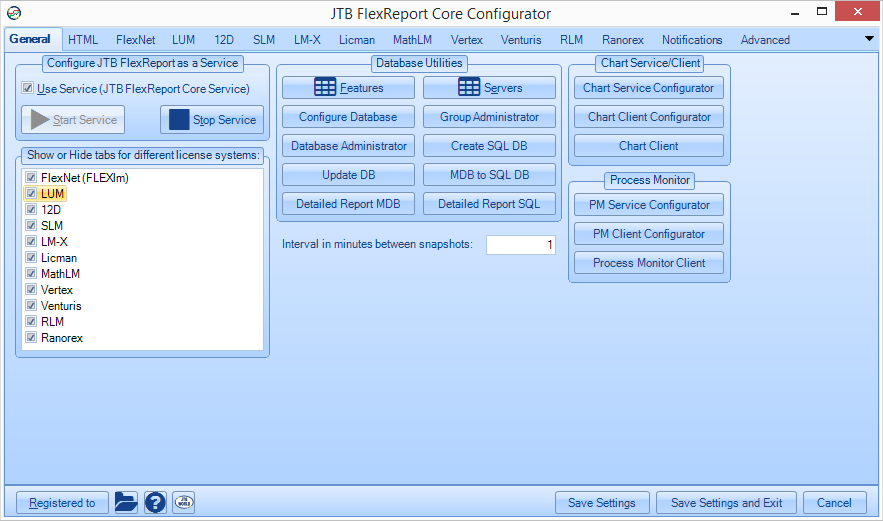883x521 pixels.
Task: Toggle the LM-X checkbox in the list
Action: click(x=32, y=242)
